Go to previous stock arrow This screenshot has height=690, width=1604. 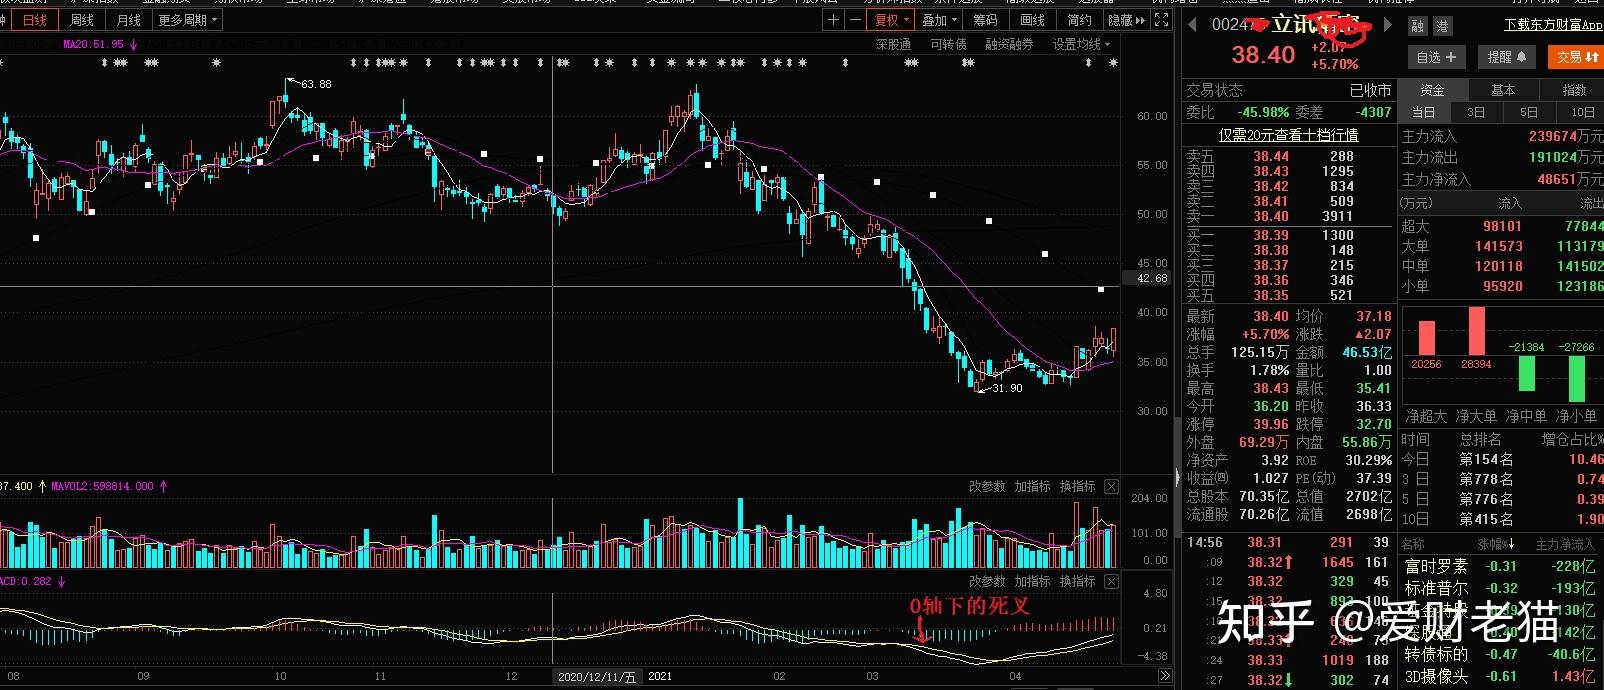click(x=1192, y=25)
